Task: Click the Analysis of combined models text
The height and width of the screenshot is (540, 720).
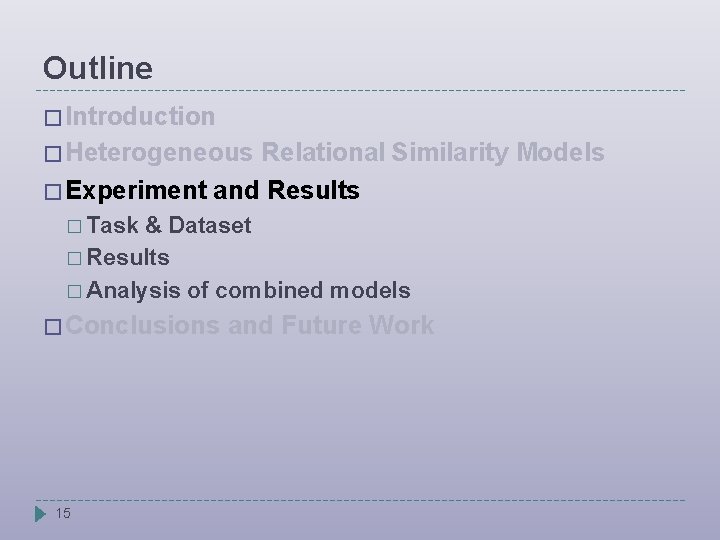Action: [x=248, y=290]
